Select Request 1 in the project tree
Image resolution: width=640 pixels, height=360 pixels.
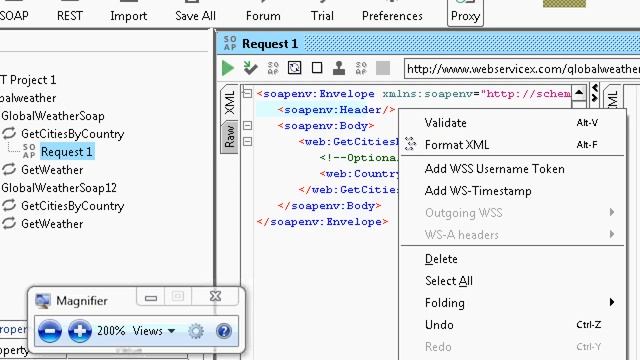pyautogui.click(x=67, y=151)
